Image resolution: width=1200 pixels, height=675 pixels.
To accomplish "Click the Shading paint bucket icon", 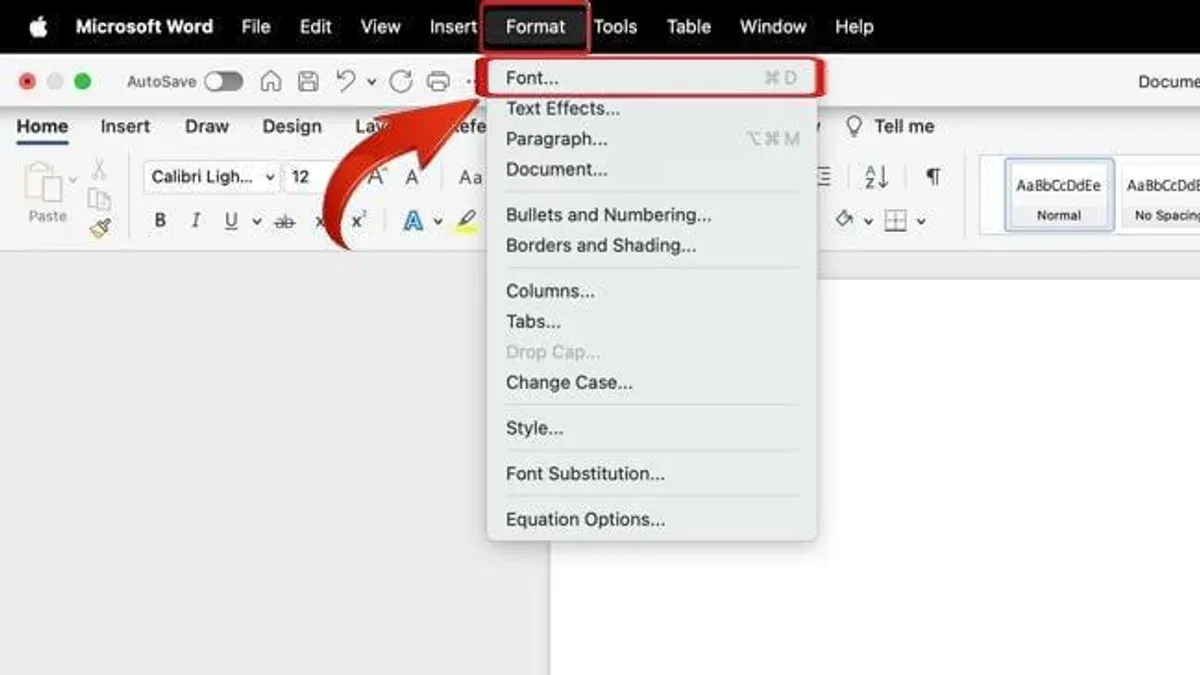I will click(845, 220).
